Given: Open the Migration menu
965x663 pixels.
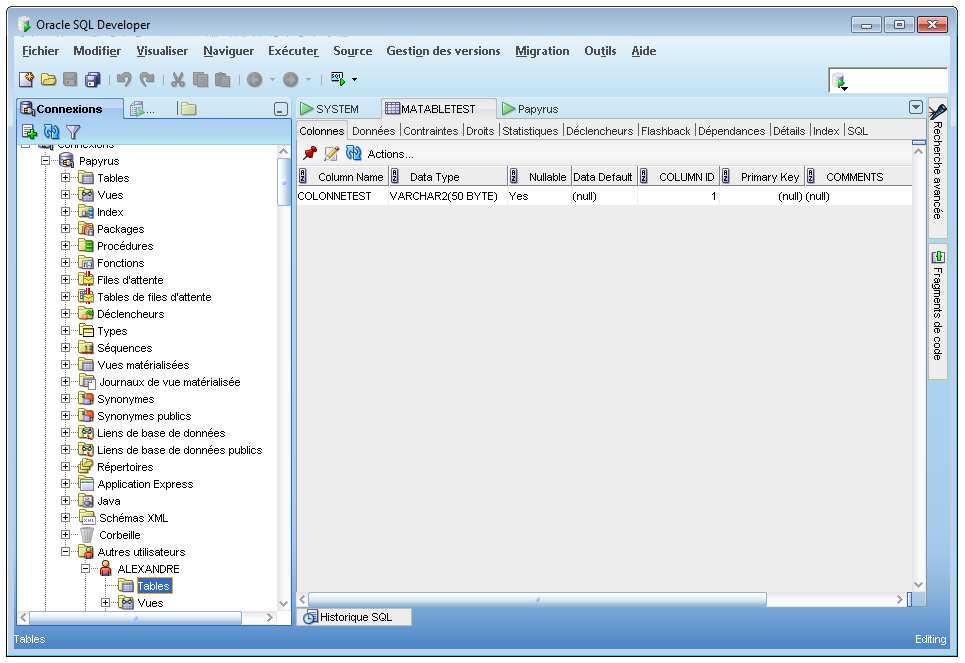Looking at the screenshot, I should 542,51.
